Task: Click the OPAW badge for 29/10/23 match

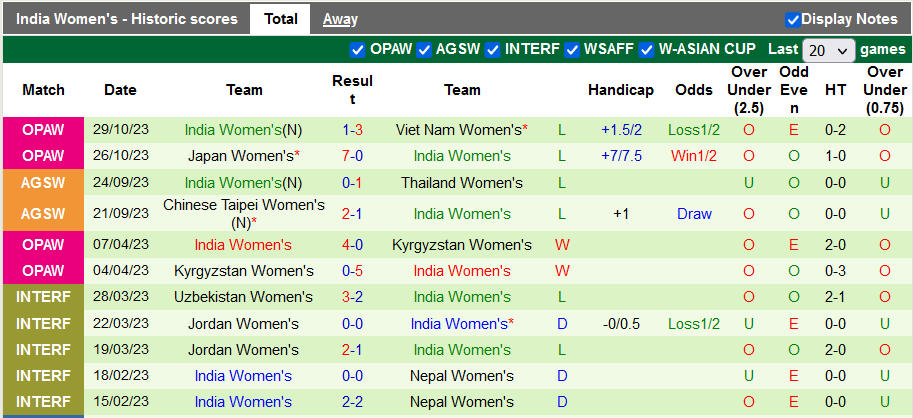Action: coord(43,130)
